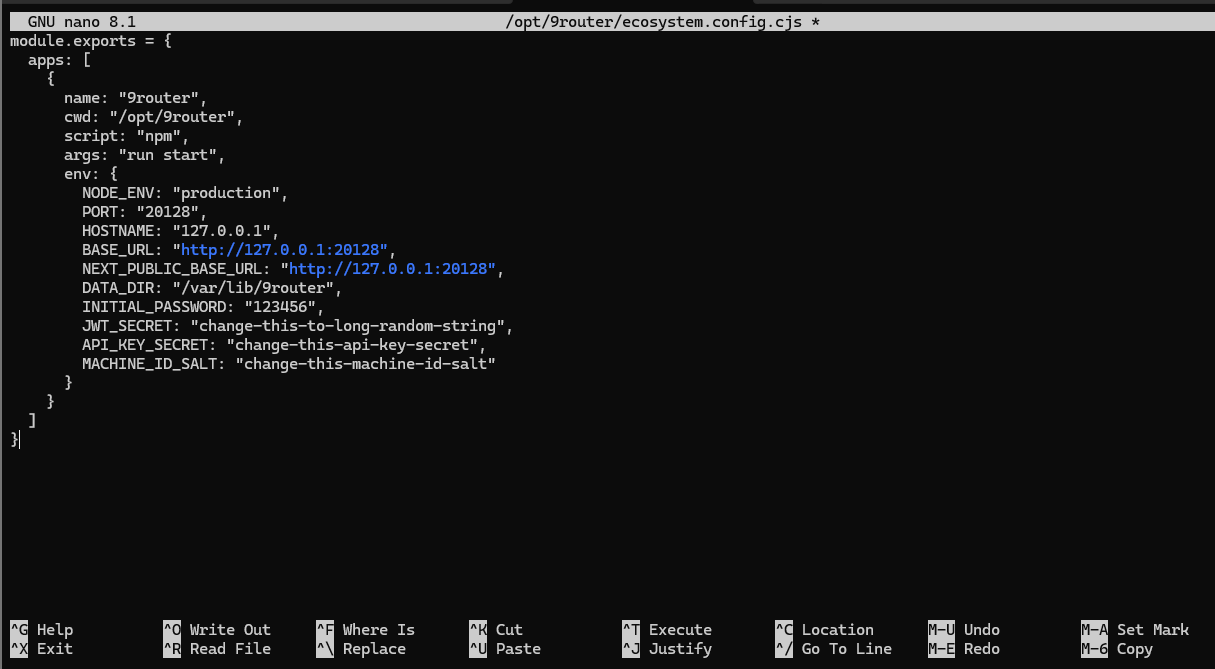The width and height of the screenshot is (1215, 669).
Task: Click the ^/ Go To Line shortcut
Action: click(833, 649)
